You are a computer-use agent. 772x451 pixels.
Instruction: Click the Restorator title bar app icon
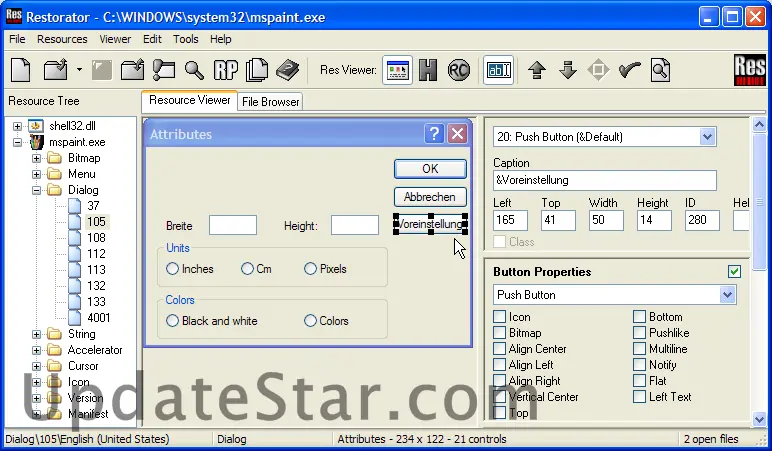[13, 16]
